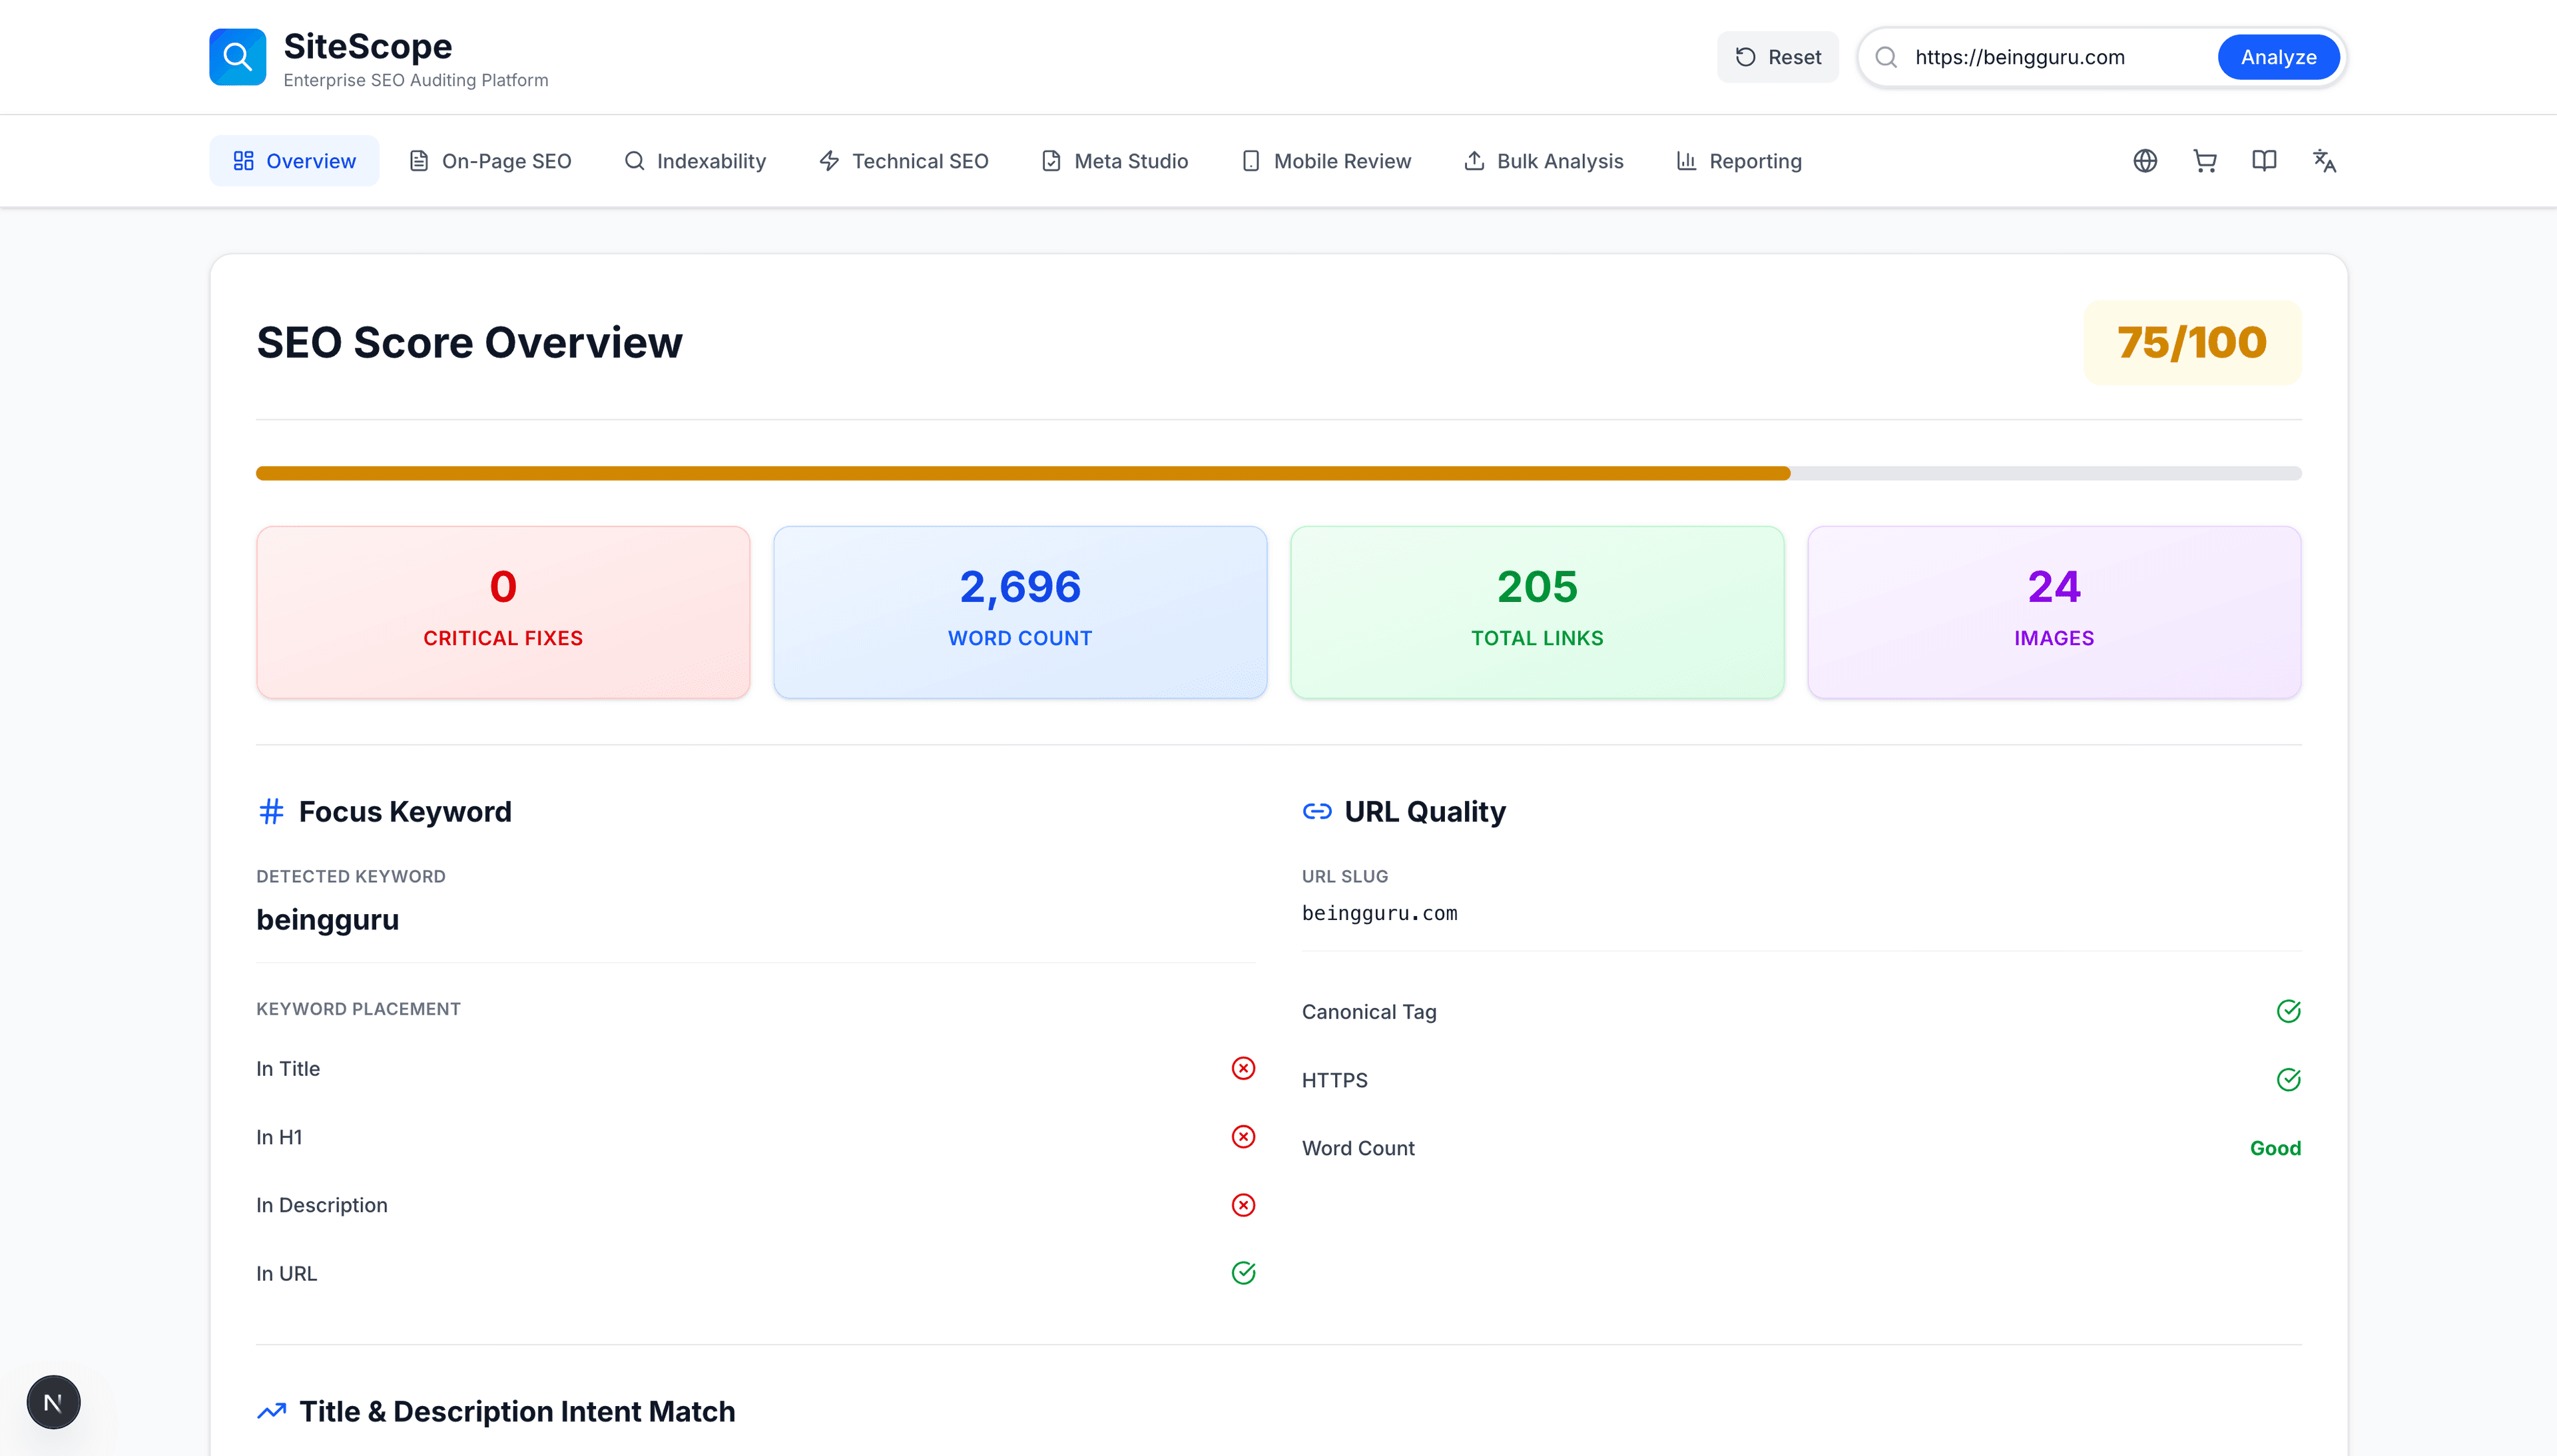
Task: Click the SiteScope magnifier logo icon
Action: coord(237,57)
